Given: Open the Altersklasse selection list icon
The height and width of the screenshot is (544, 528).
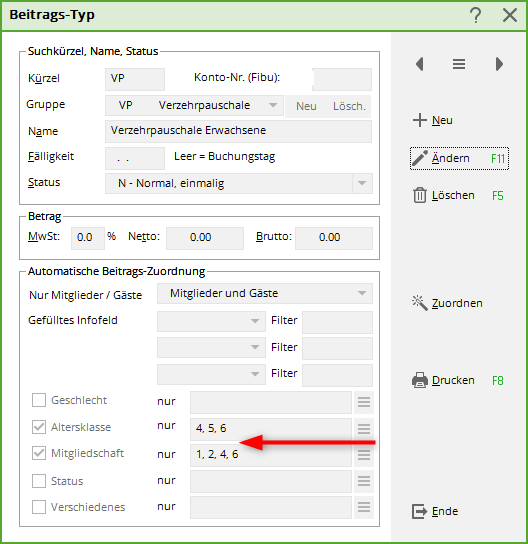Looking at the screenshot, I should [x=364, y=429].
